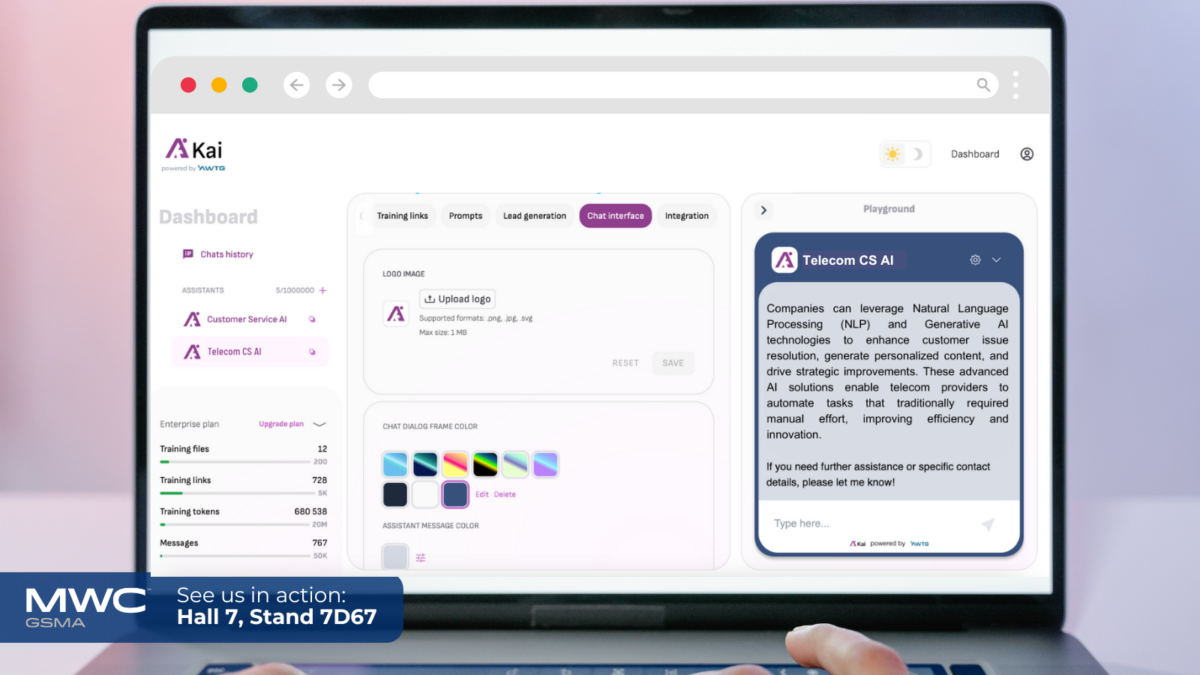
Task: Open Chats history from the sidebar
Action: (x=218, y=254)
